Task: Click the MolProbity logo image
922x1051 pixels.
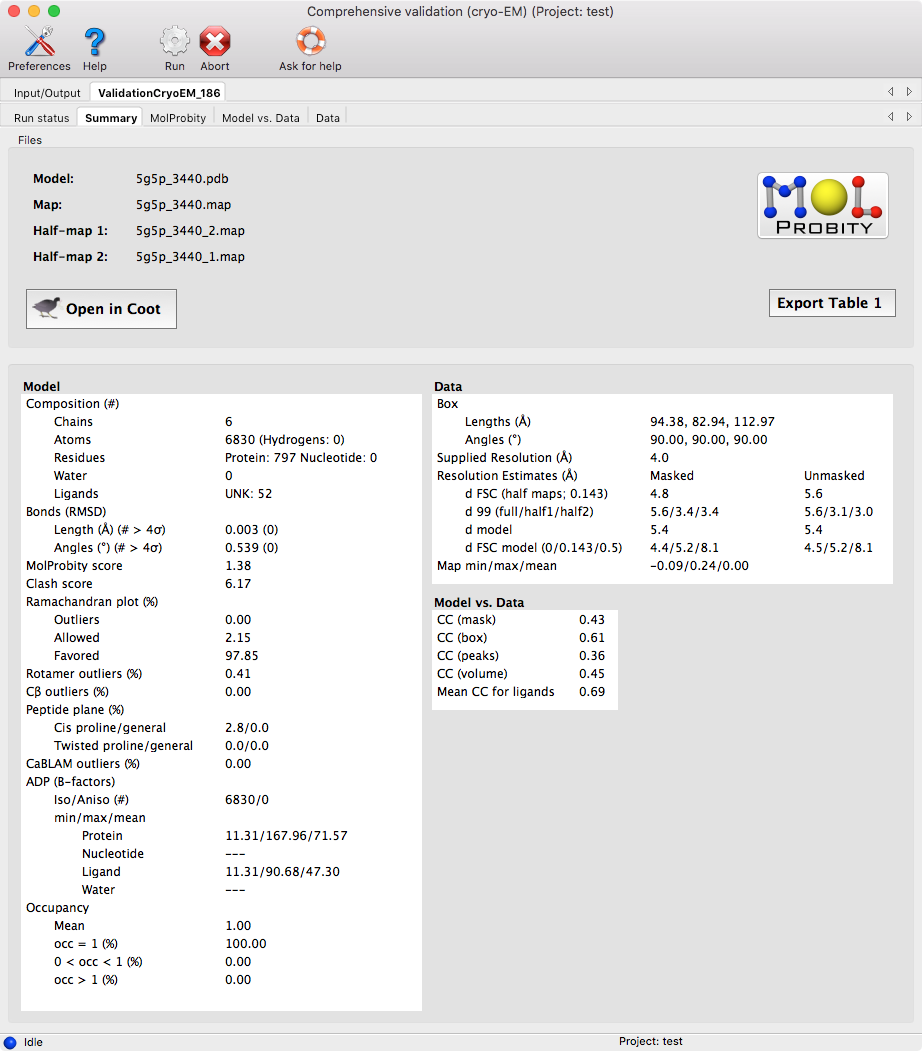Action: (822, 205)
